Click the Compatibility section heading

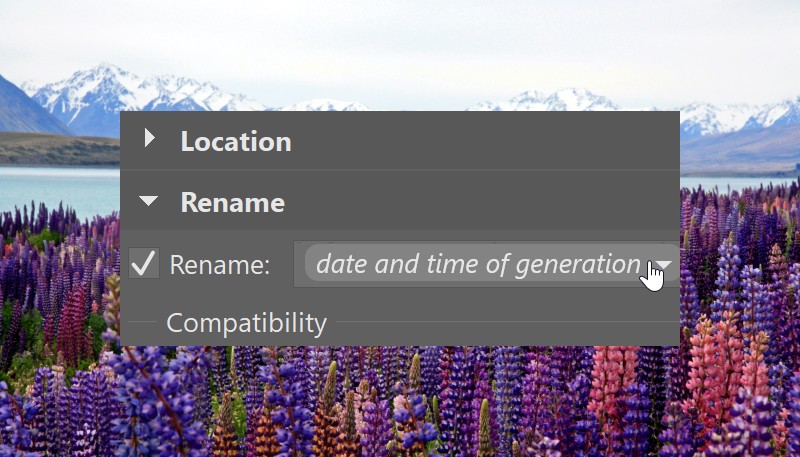click(246, 323)
